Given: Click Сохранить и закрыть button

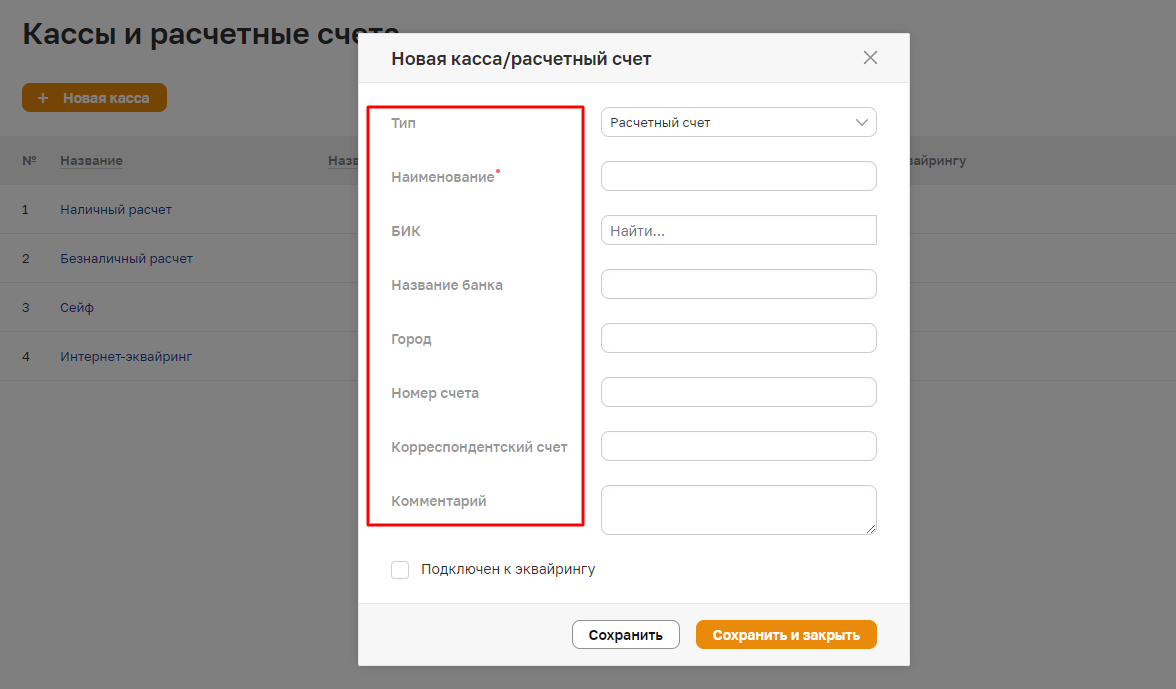Looking at the screenshot, I should (786, 635).
